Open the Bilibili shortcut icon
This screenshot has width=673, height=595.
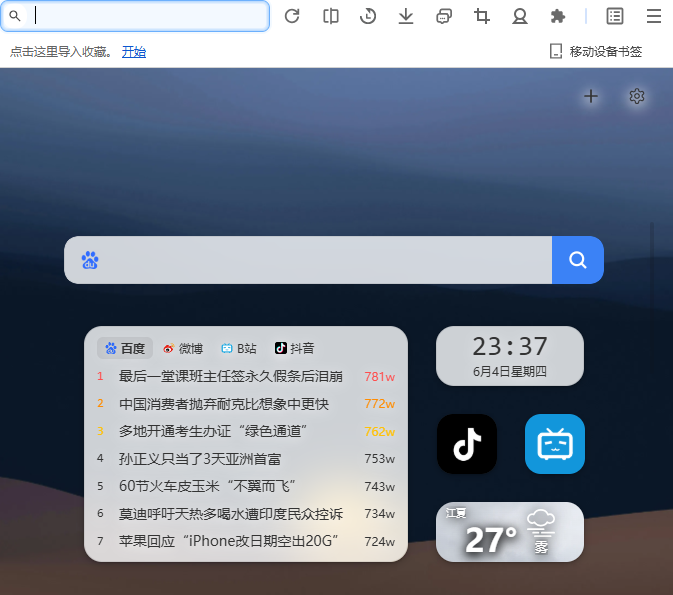tap(555, 444)
